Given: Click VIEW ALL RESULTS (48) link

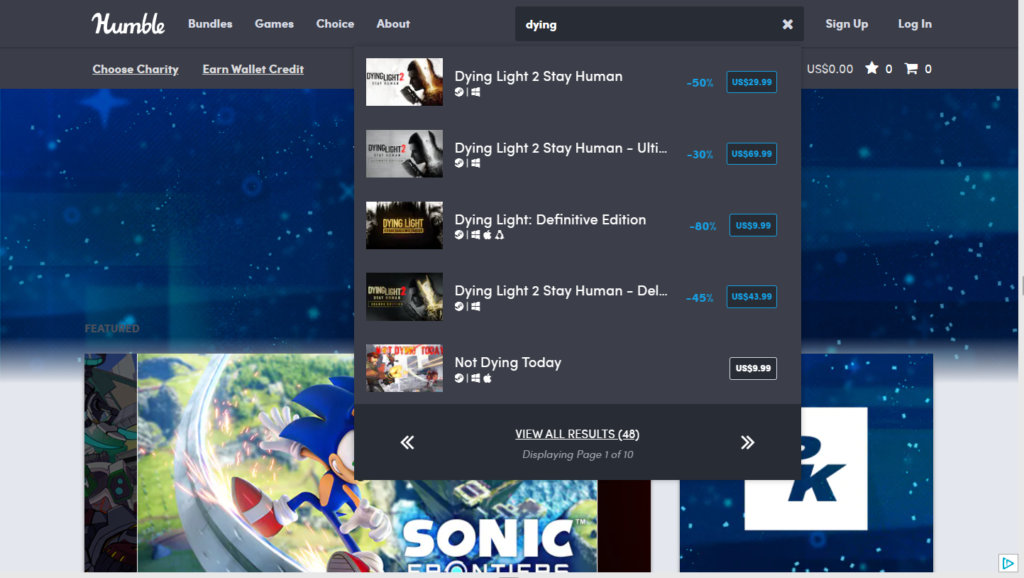Looking at the screenshot, I should 577,434.
